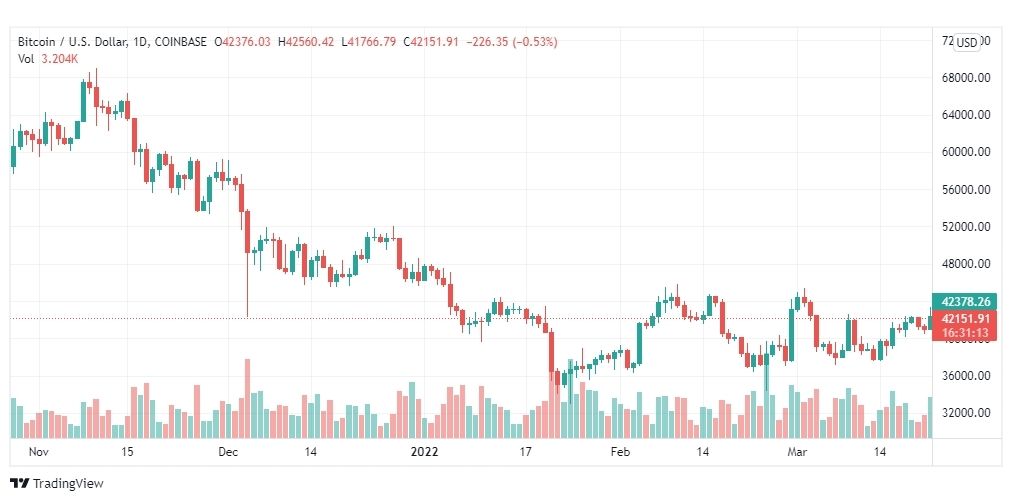
Task: Click the green 42378.26 price label
Action: (x=965, y=301)
